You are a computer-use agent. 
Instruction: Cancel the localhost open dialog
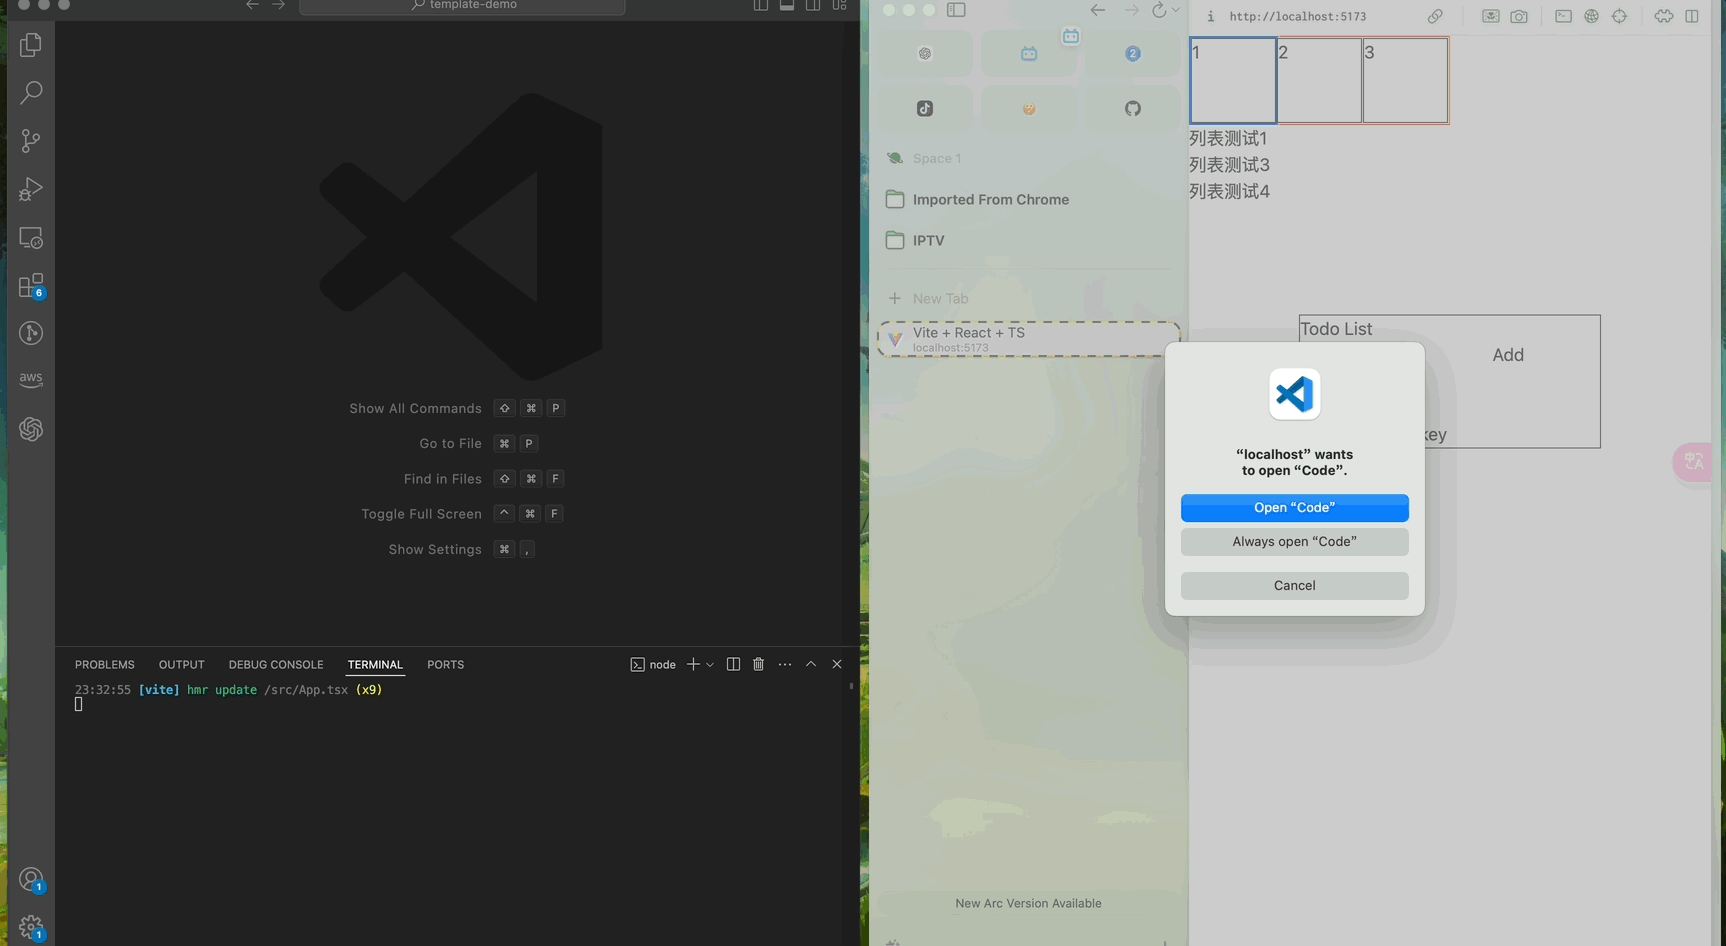click(x=1294, y=586)
